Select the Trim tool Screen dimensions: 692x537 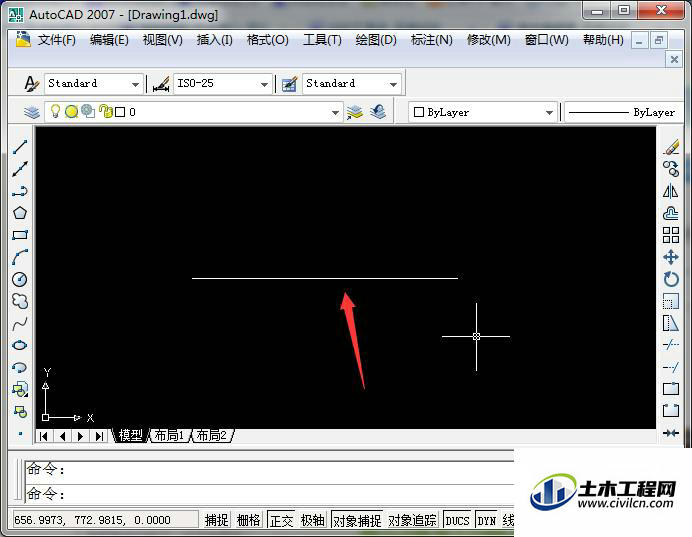coord(671,345)
